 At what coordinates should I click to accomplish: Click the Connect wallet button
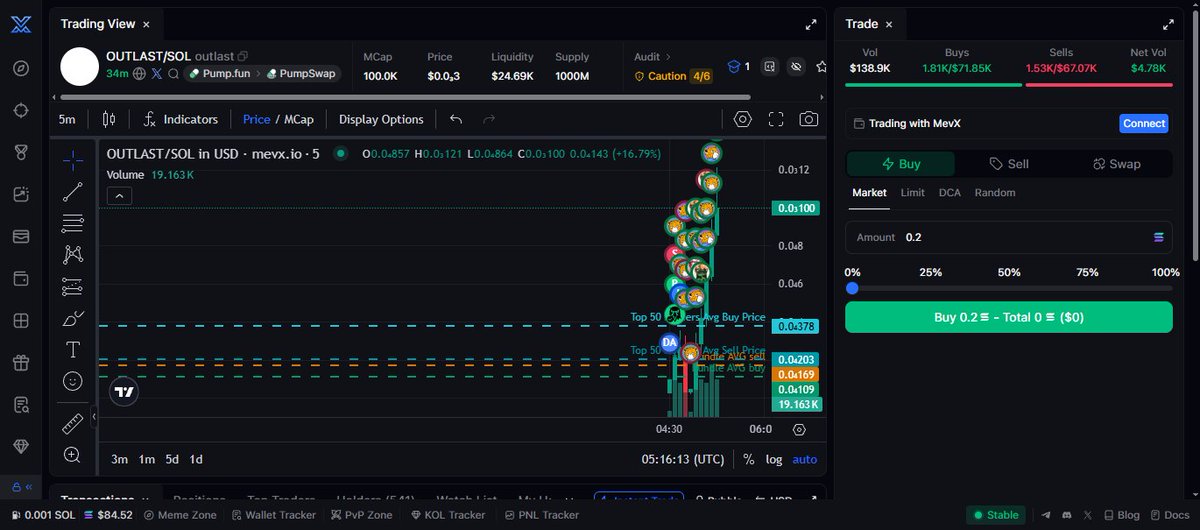[x=1144, y=123]
